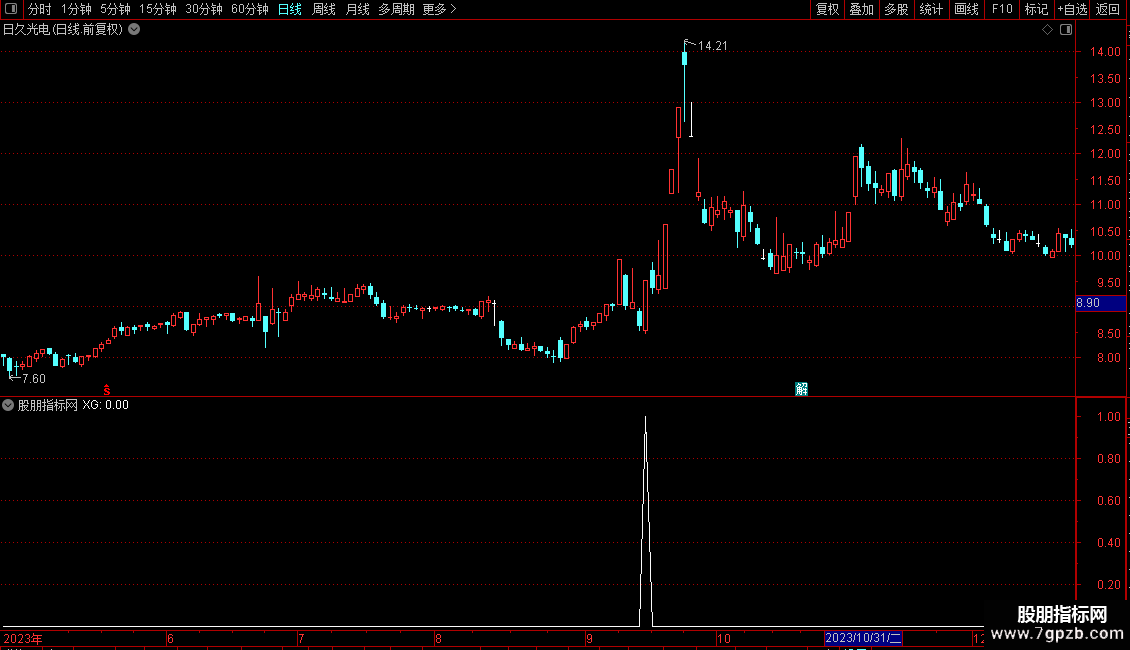Expand the 更多 periods menu
This screenshot has height=650, width=1130.
tap(440, 9)
